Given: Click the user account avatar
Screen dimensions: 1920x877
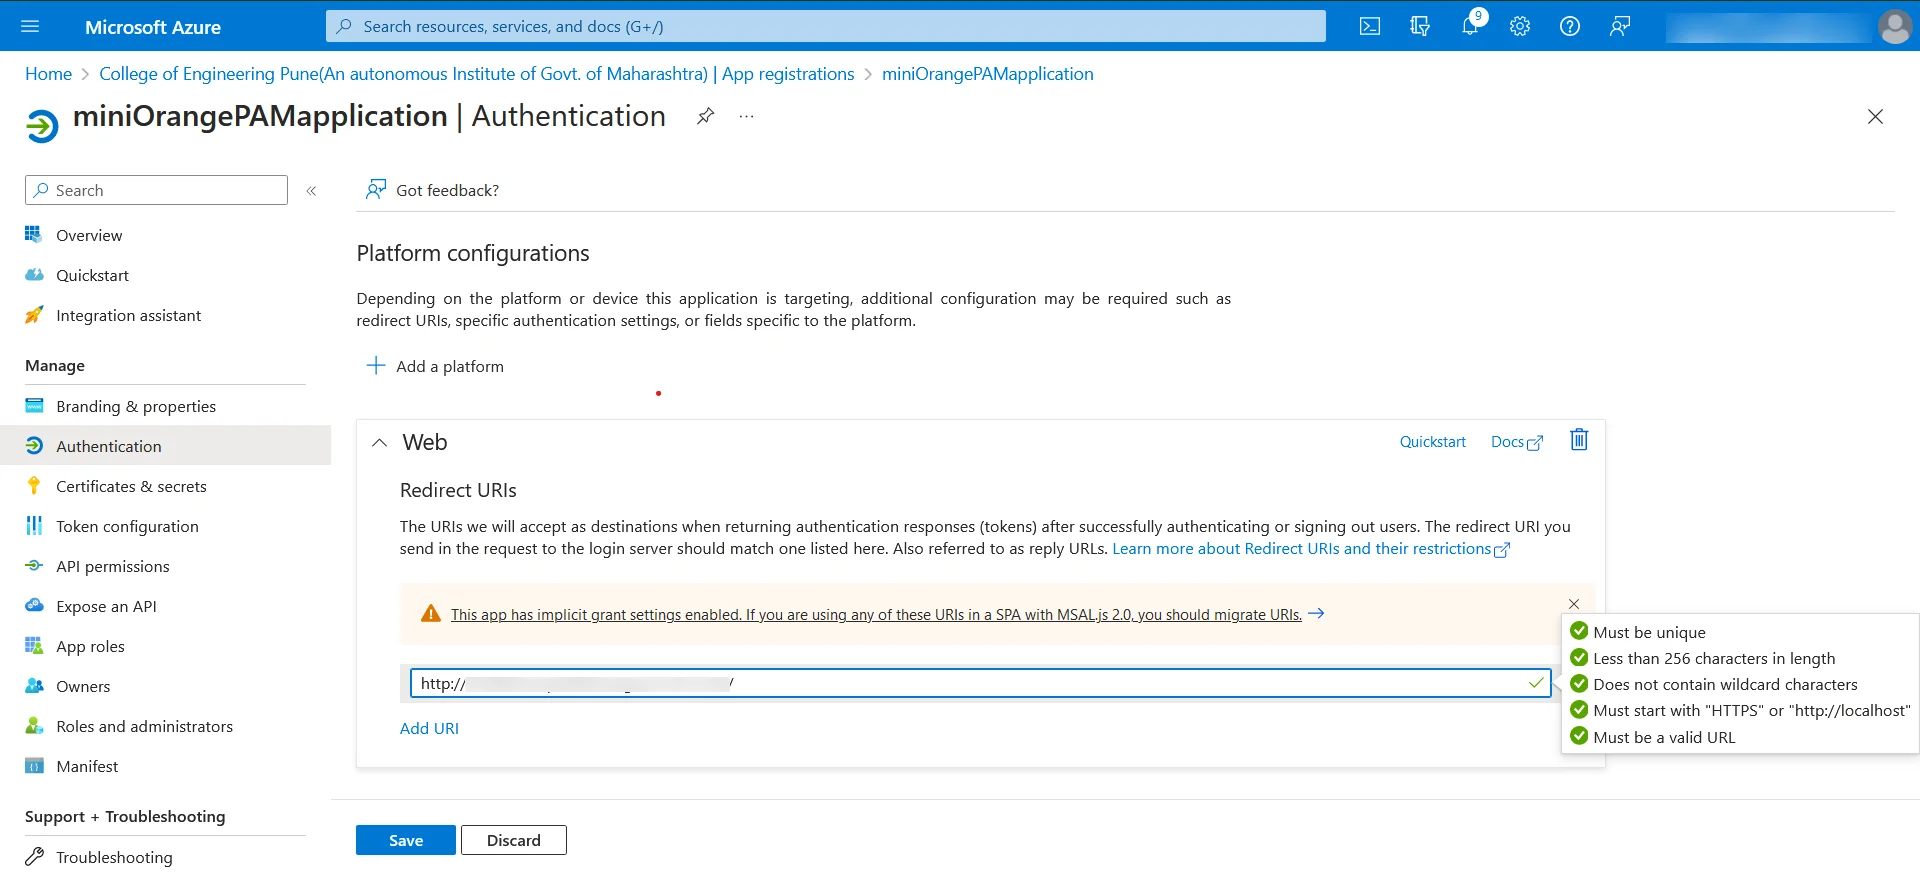Looking at the screenshot, I should (1894, 26).
